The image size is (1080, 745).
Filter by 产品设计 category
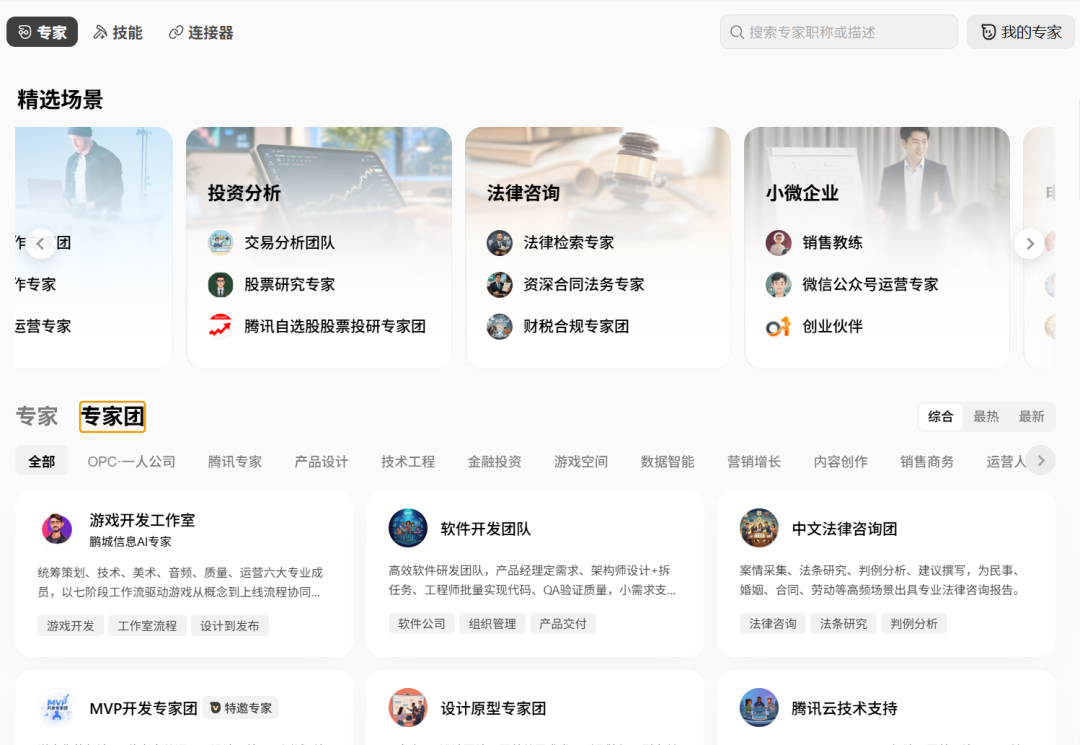click(x=322, y=461)
